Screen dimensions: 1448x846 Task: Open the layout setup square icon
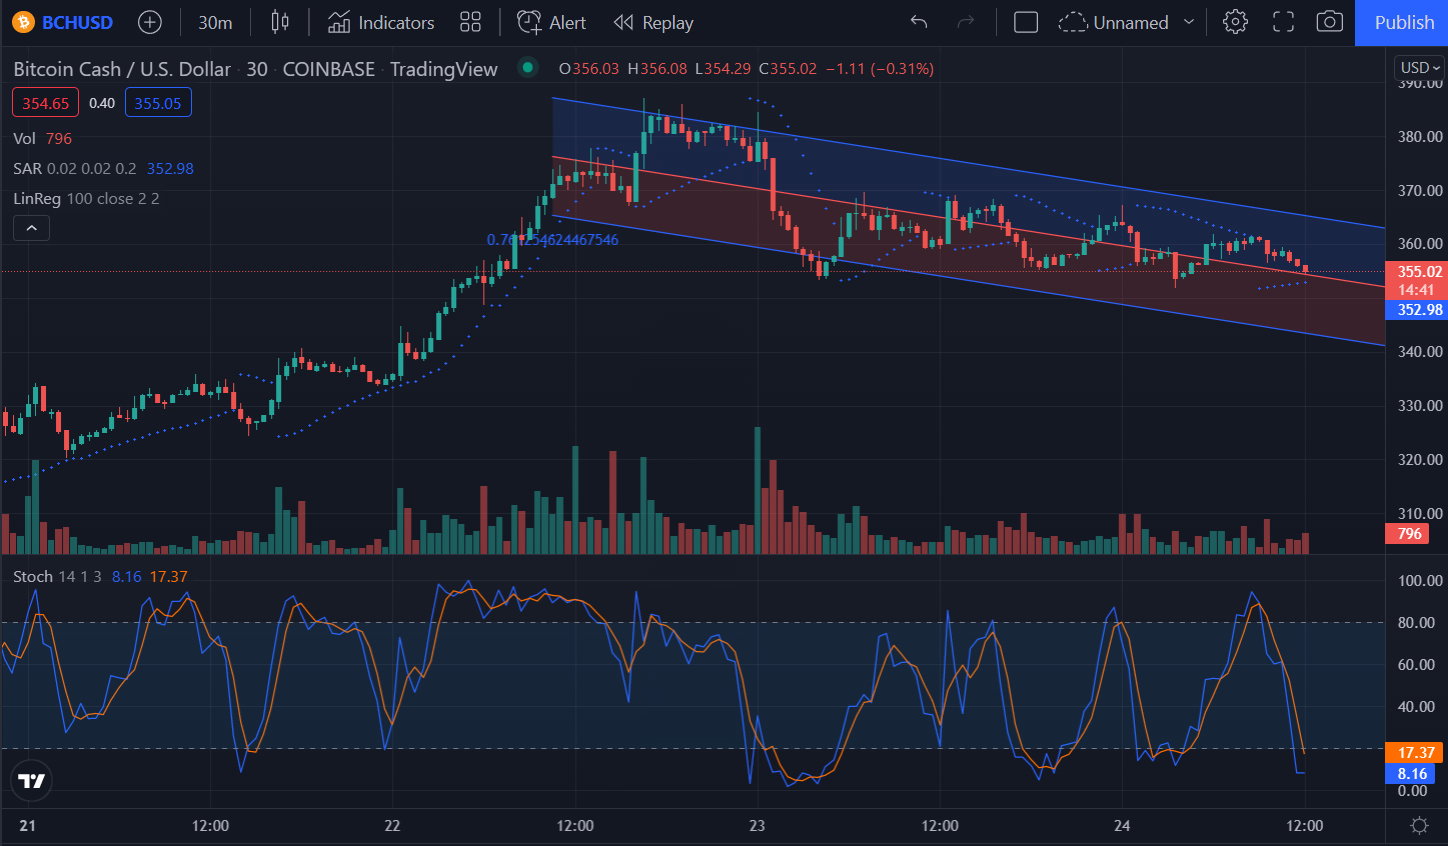click(x=1026, y=22)
